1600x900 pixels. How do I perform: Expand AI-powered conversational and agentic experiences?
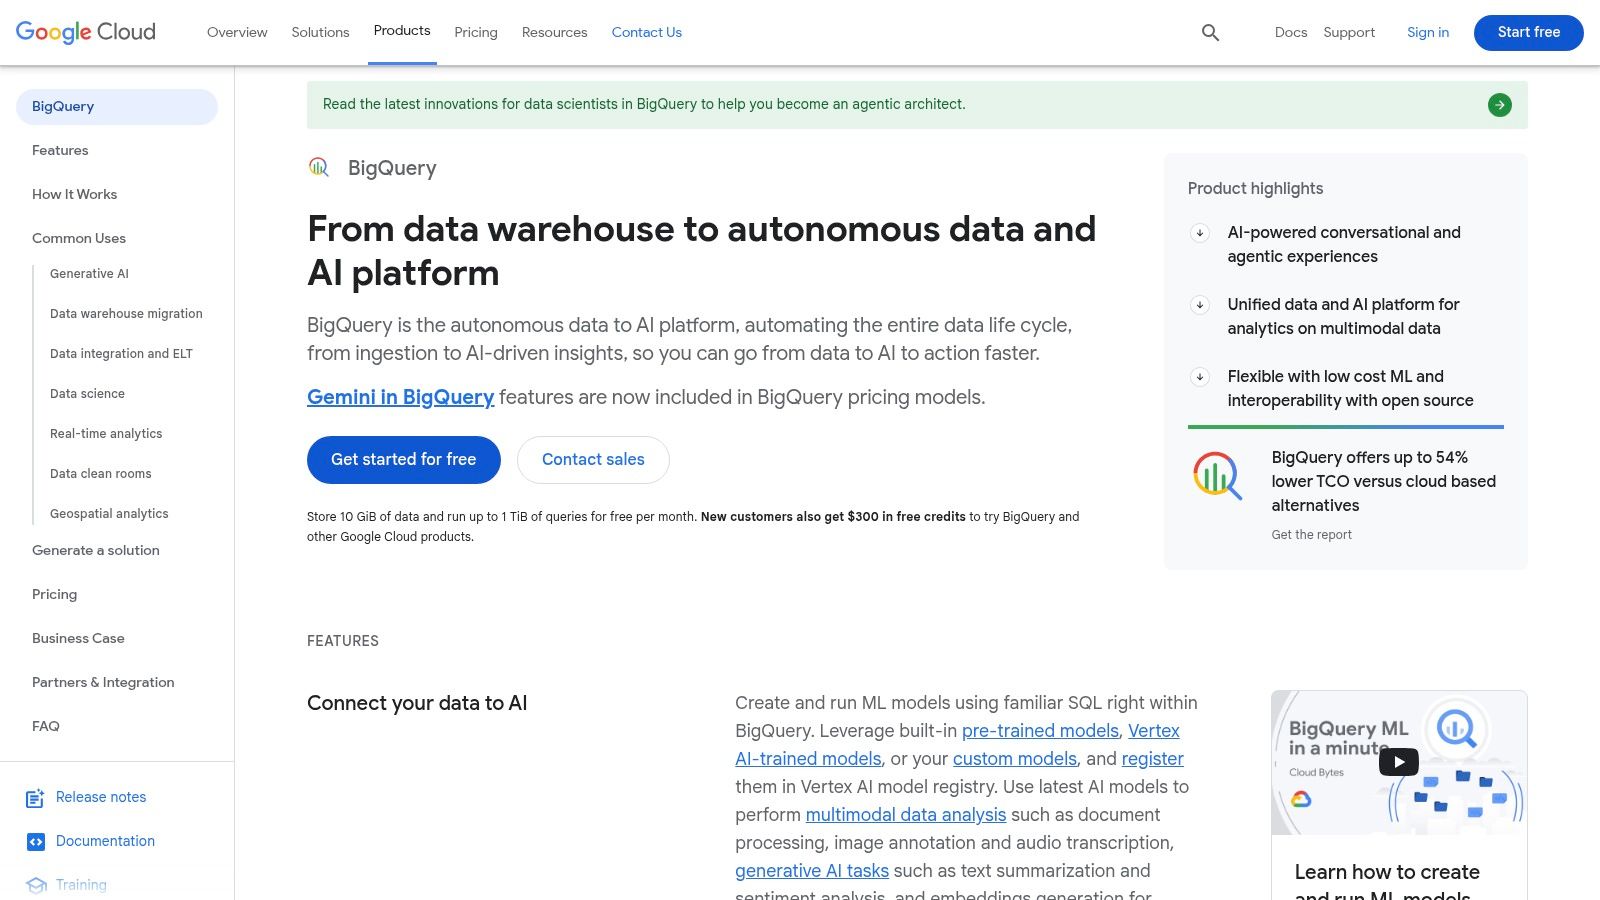1200,233
